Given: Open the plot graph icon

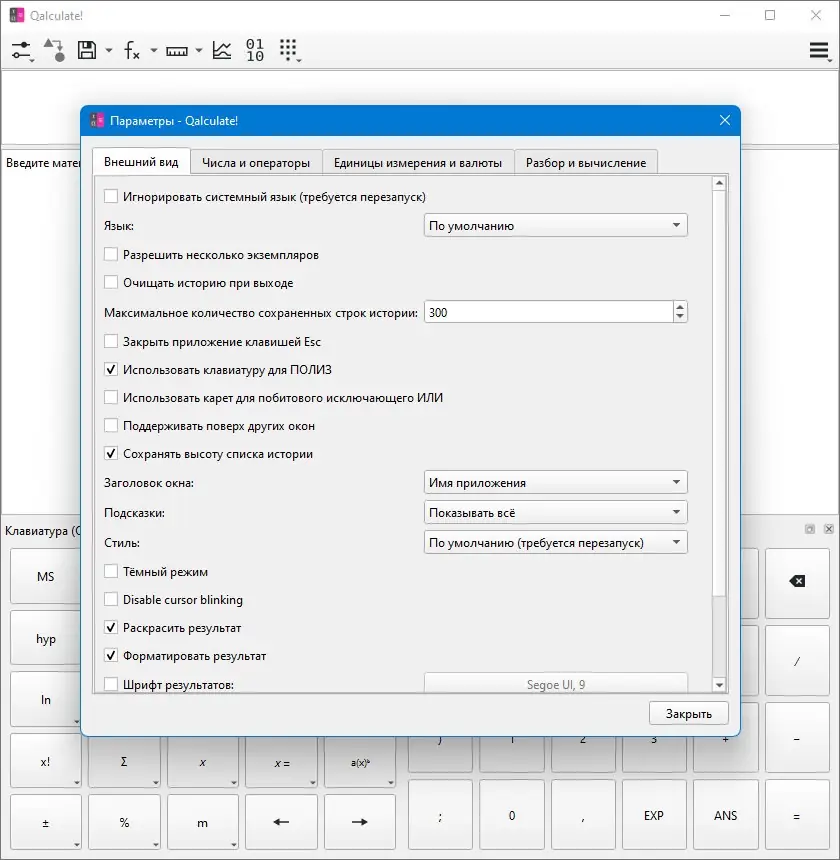Looking at the screenshot, I should (222, 50).
